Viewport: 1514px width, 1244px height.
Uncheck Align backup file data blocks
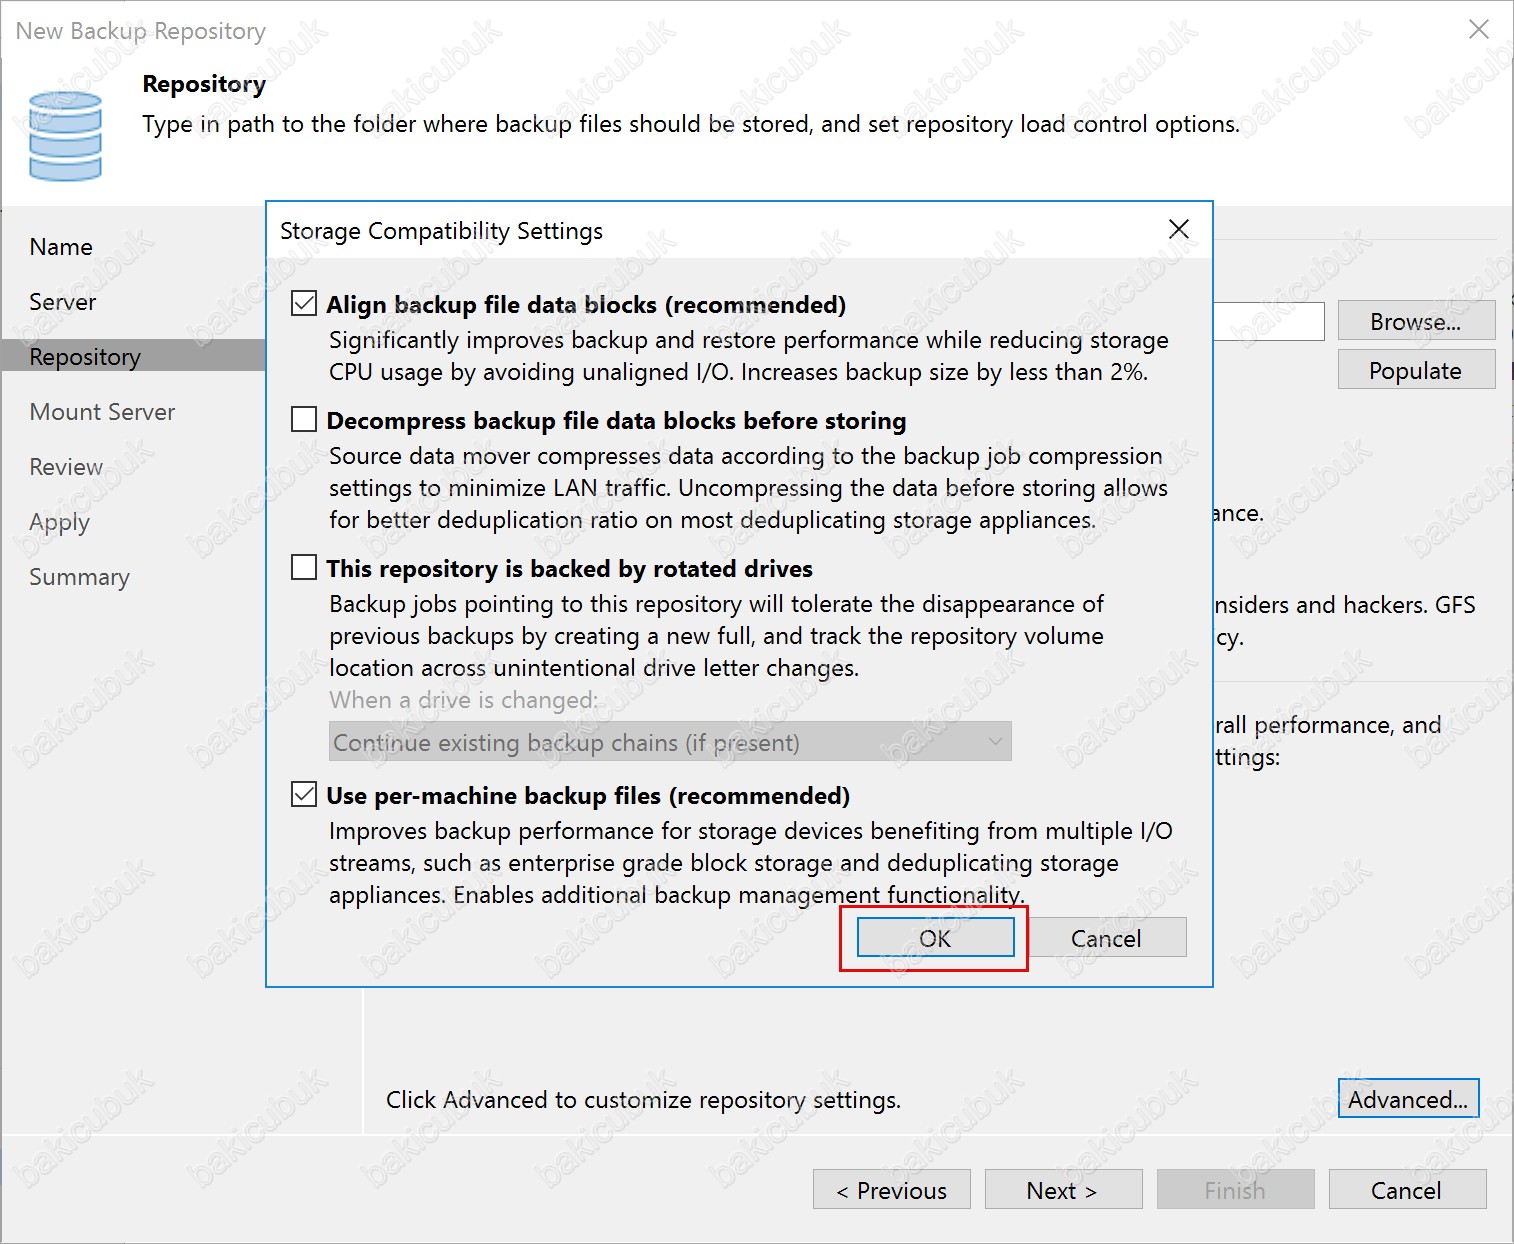(x=304, y=304)
